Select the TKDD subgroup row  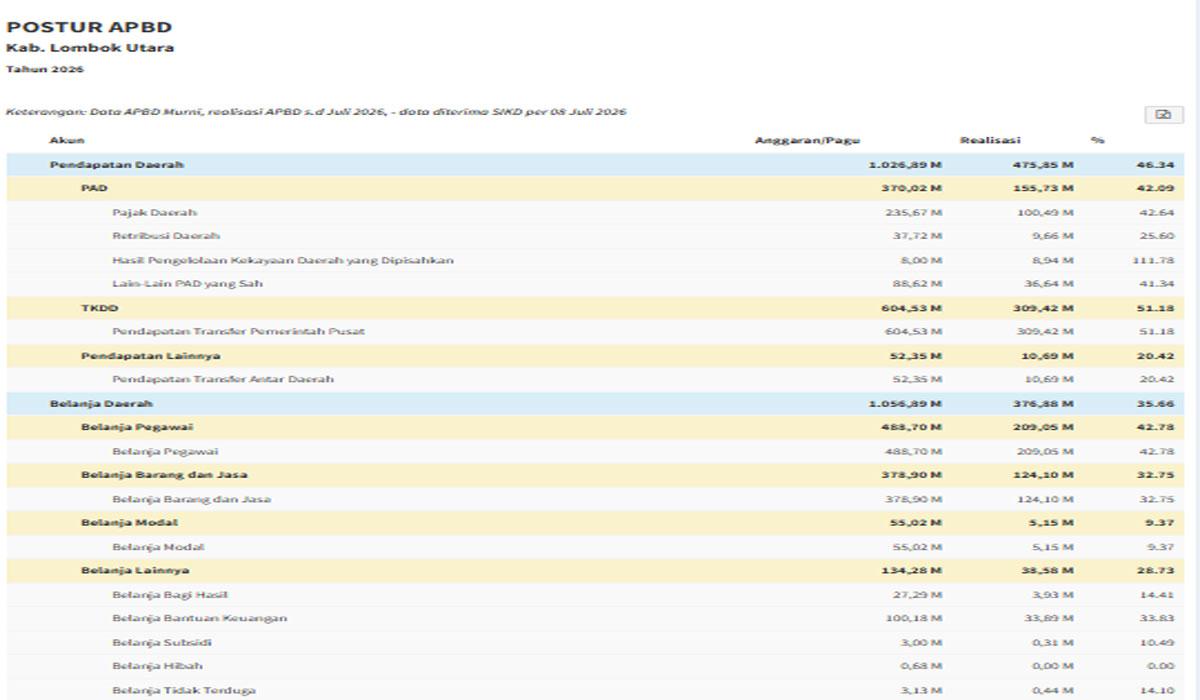595,308
